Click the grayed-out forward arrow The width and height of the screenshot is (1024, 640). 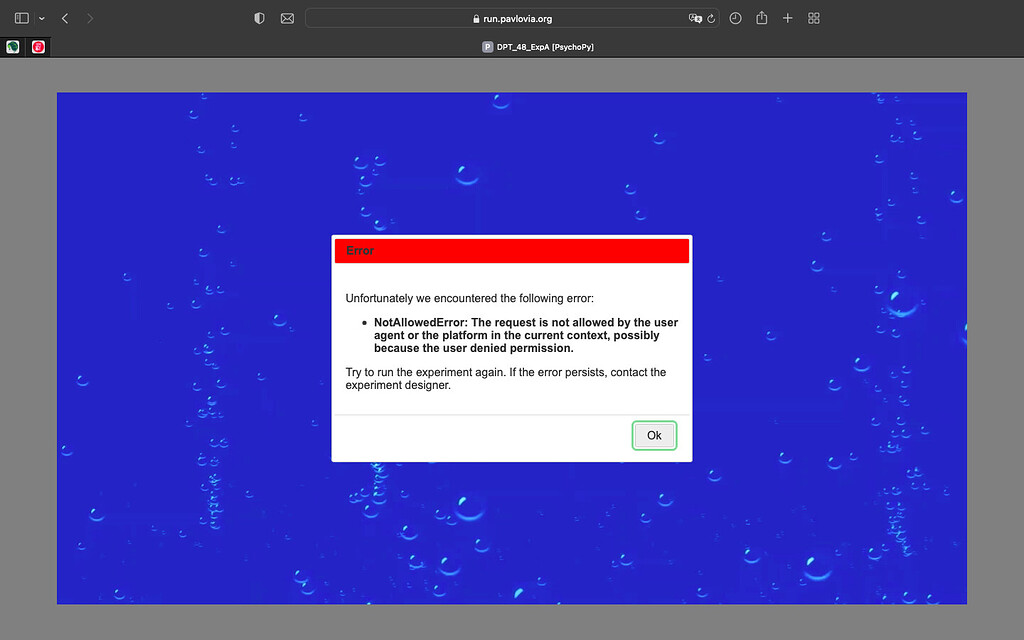coord(90,17)
